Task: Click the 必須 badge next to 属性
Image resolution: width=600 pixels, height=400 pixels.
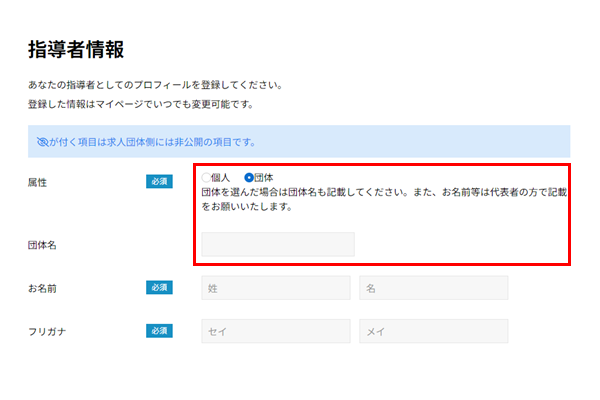Action: [159, 181]
